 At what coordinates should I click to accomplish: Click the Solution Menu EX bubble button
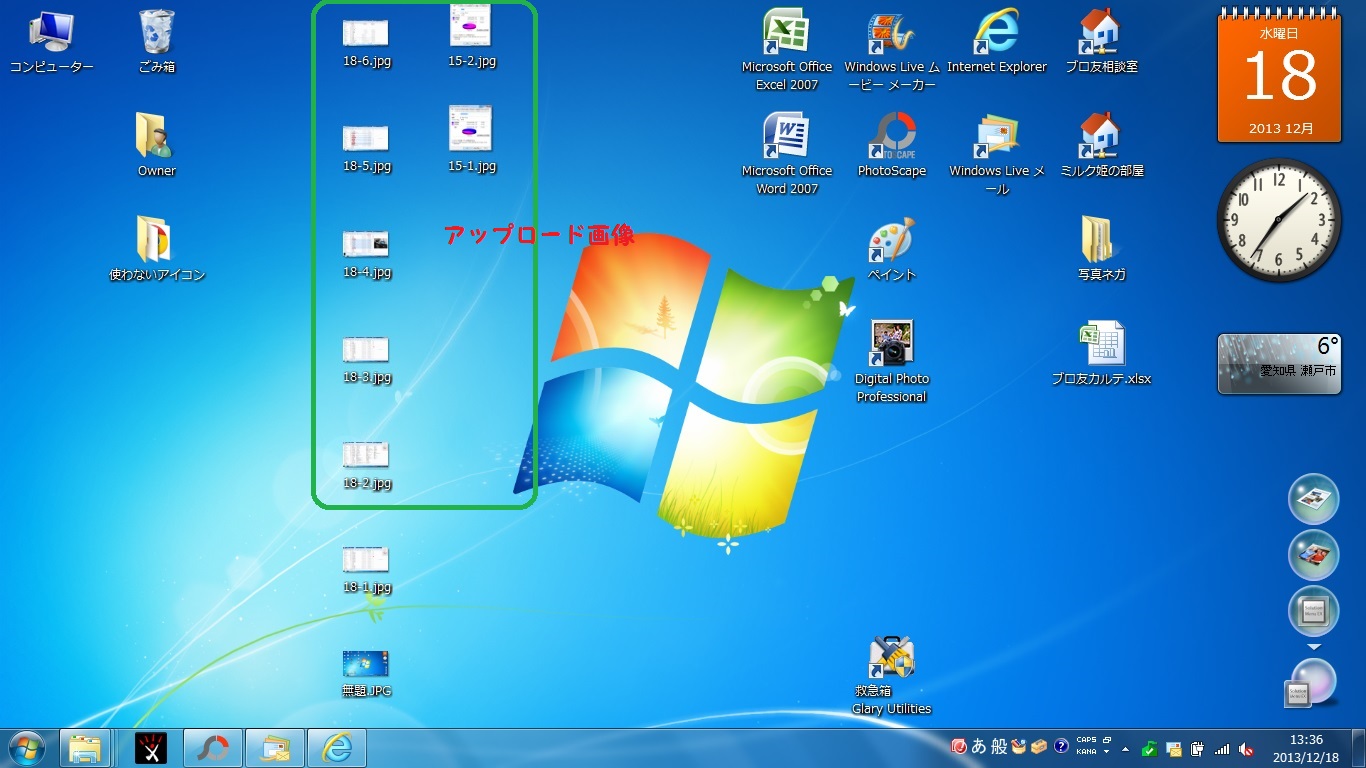pyautogui.click(x=1313, y=611)
